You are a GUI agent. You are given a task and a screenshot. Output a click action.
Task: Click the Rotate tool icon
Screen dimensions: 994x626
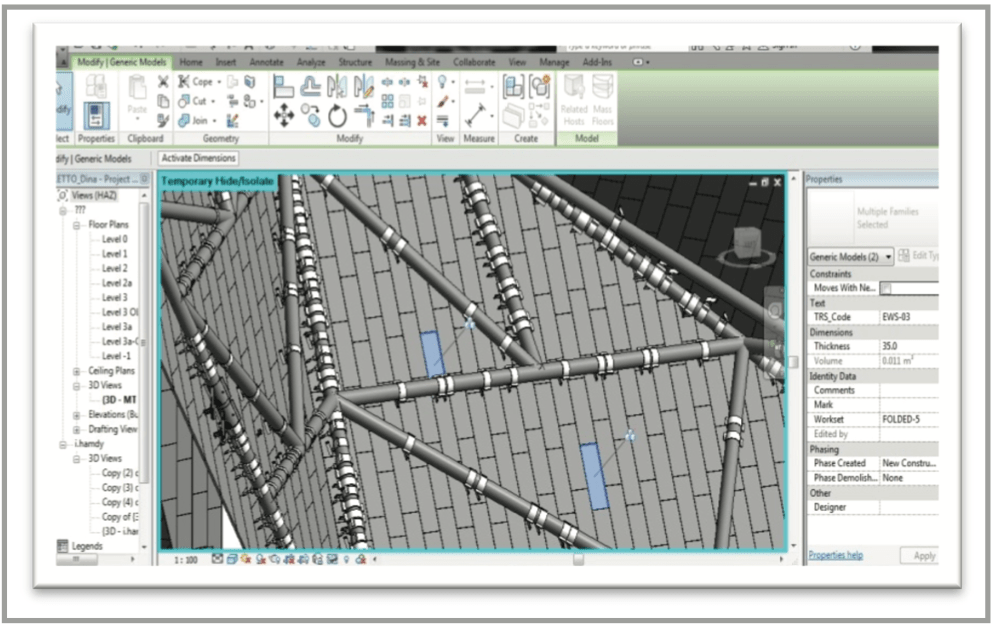[x=337, y=116]
